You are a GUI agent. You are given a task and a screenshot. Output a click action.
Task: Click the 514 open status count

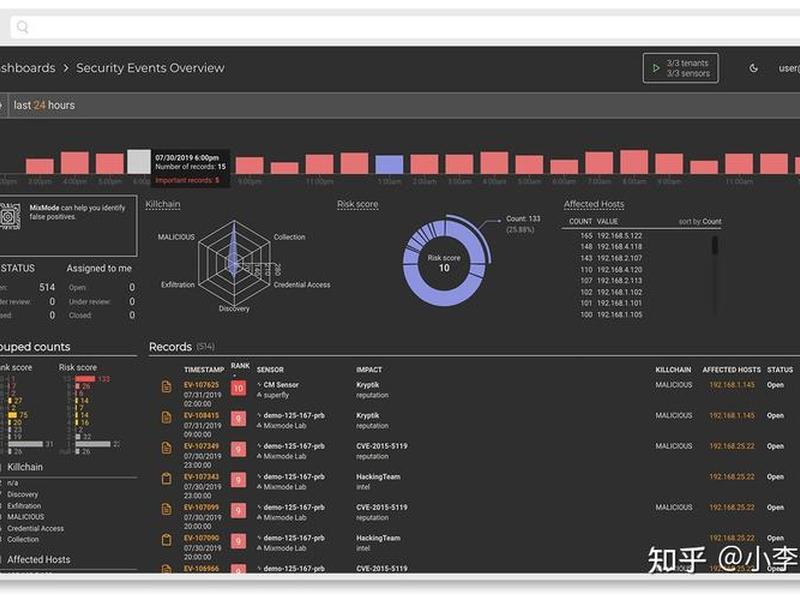point(47,287)
